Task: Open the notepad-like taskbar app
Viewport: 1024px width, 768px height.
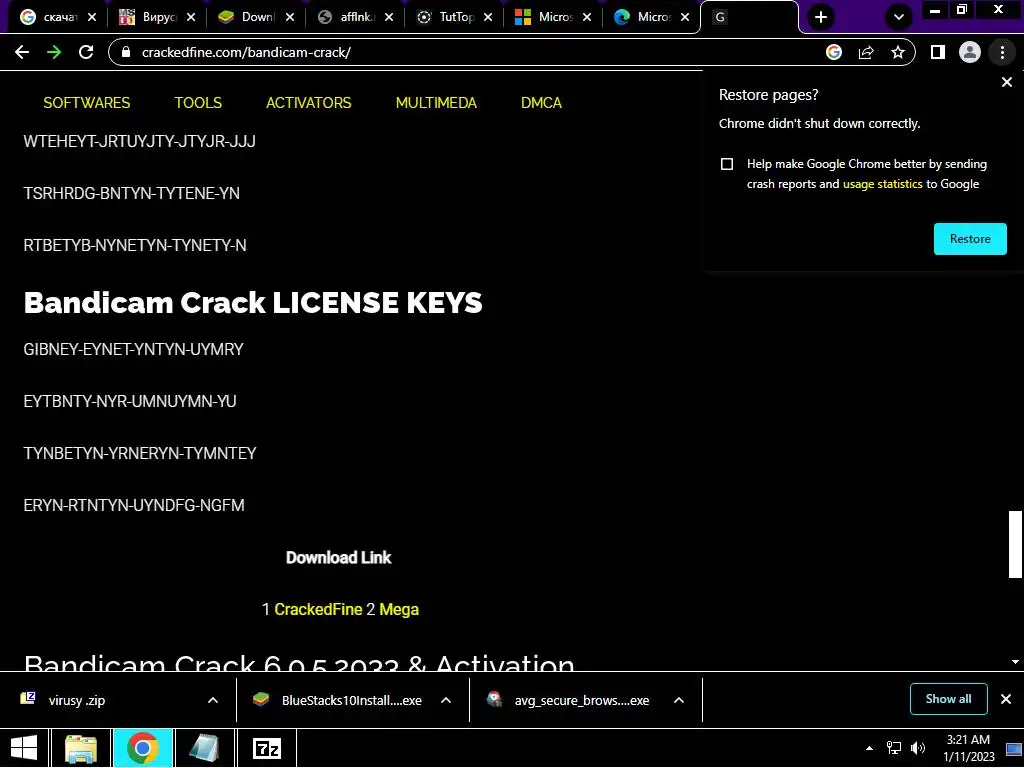Action: 204,748
